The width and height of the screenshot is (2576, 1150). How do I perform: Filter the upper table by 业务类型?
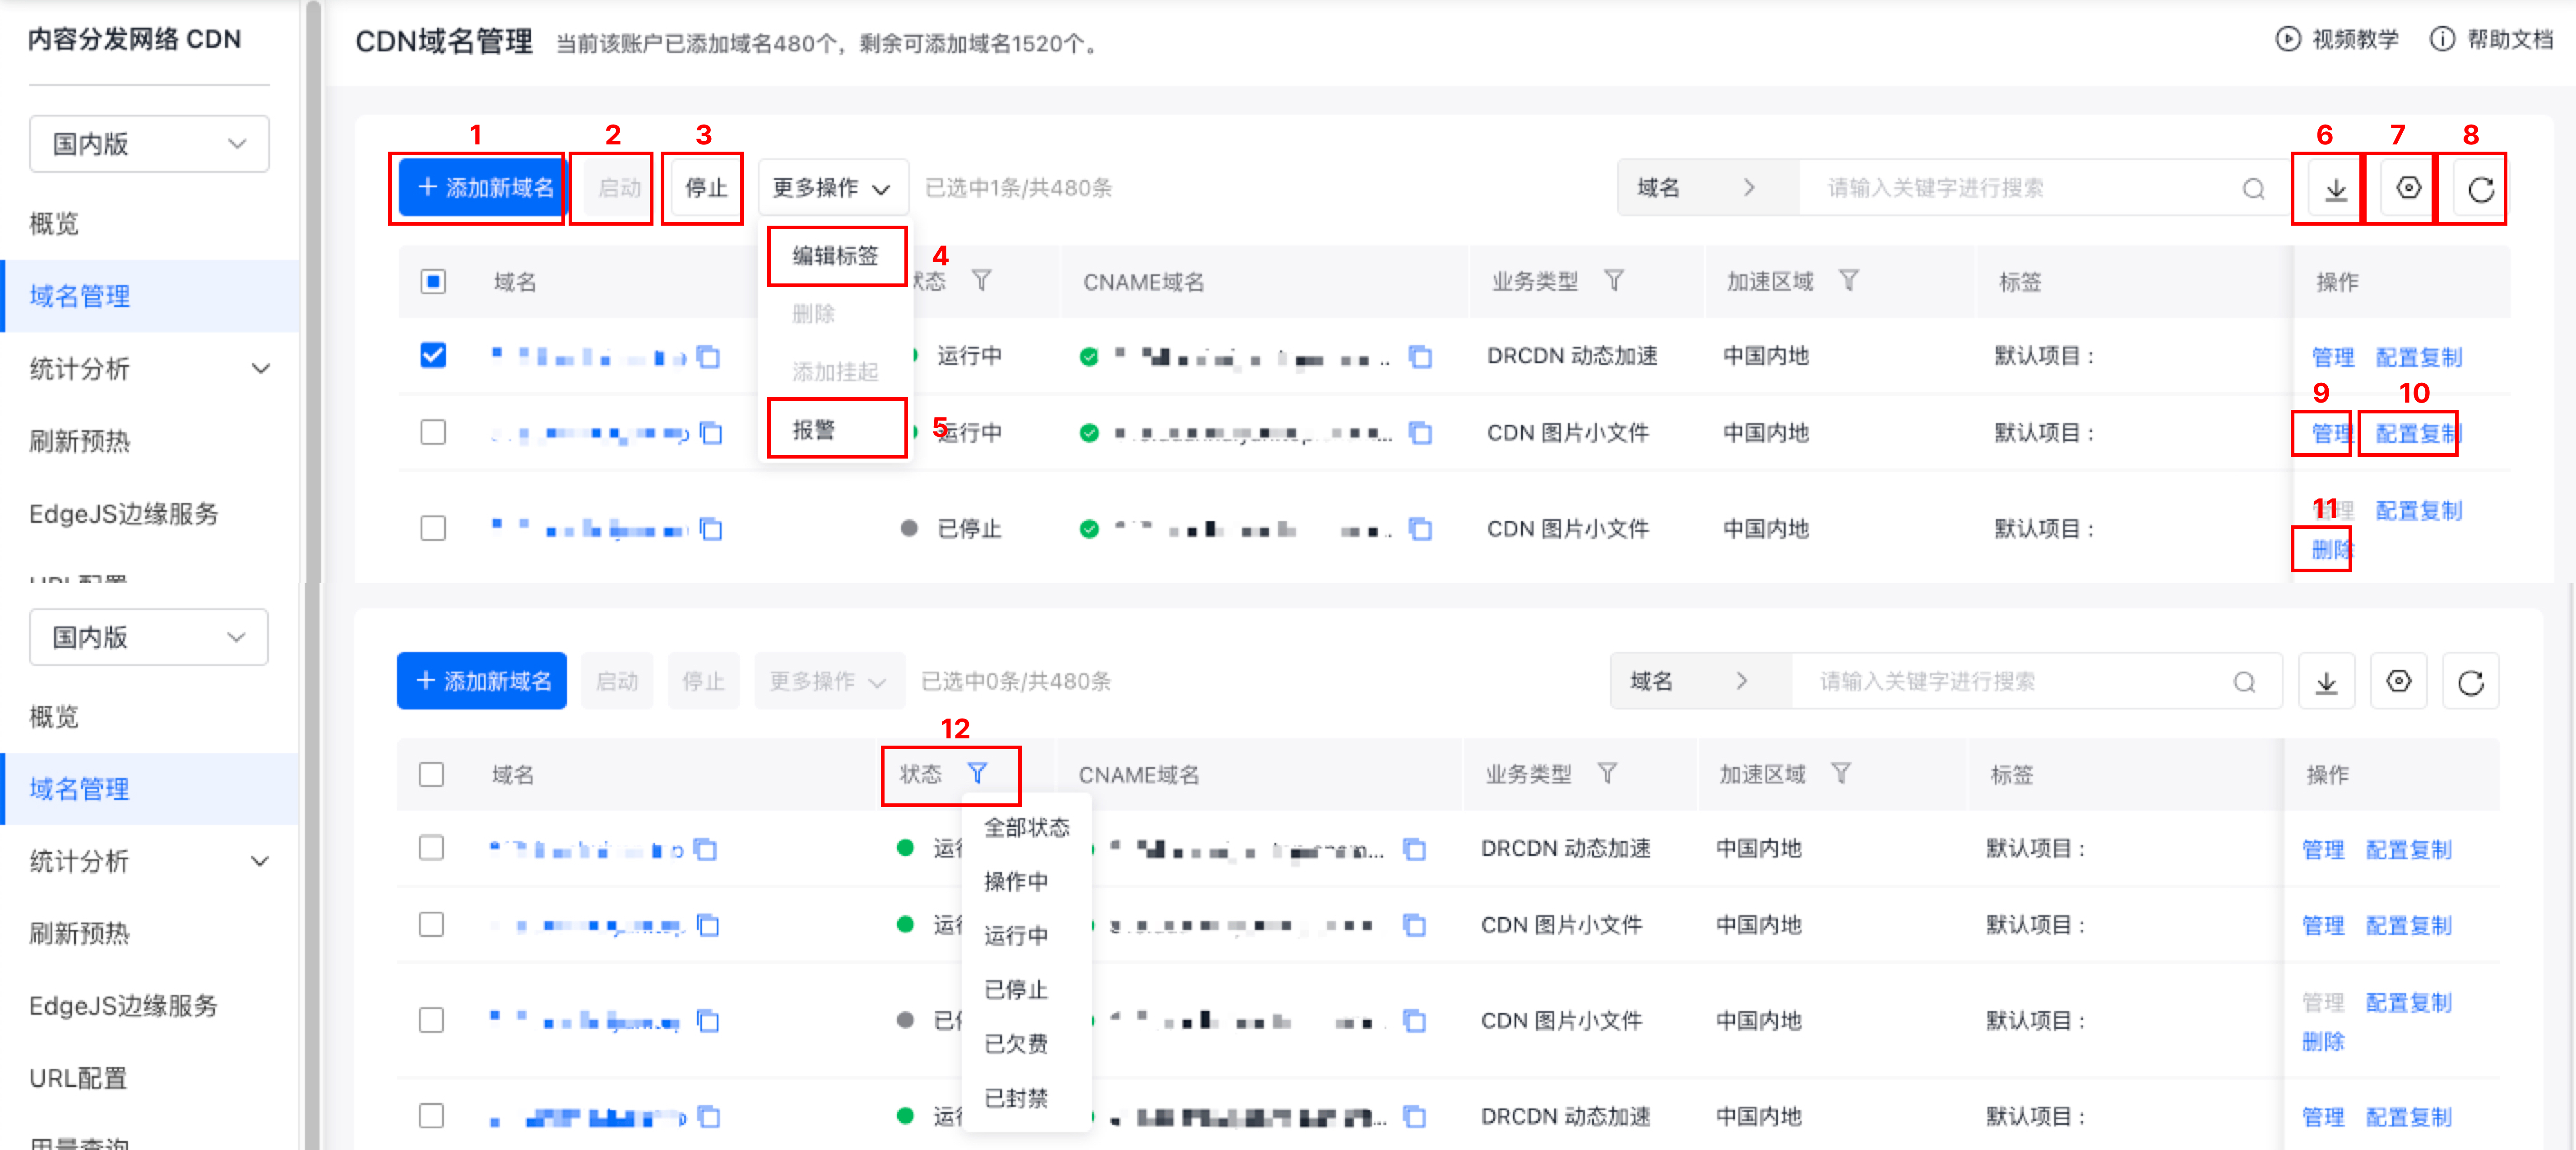[1614, 281]
